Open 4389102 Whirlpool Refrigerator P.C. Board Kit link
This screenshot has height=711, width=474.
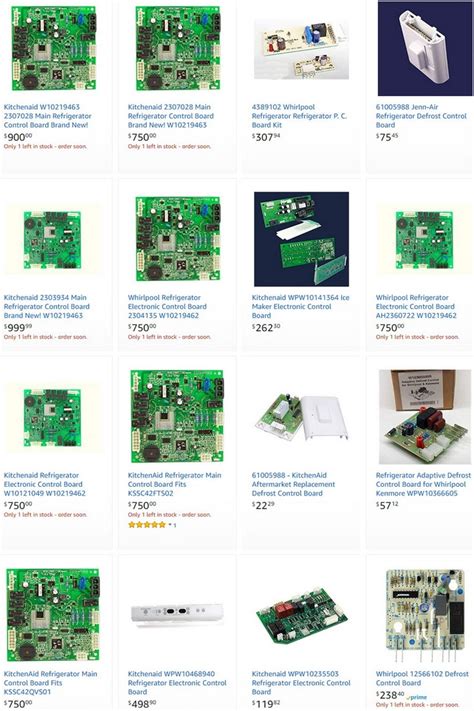(299, 116)
